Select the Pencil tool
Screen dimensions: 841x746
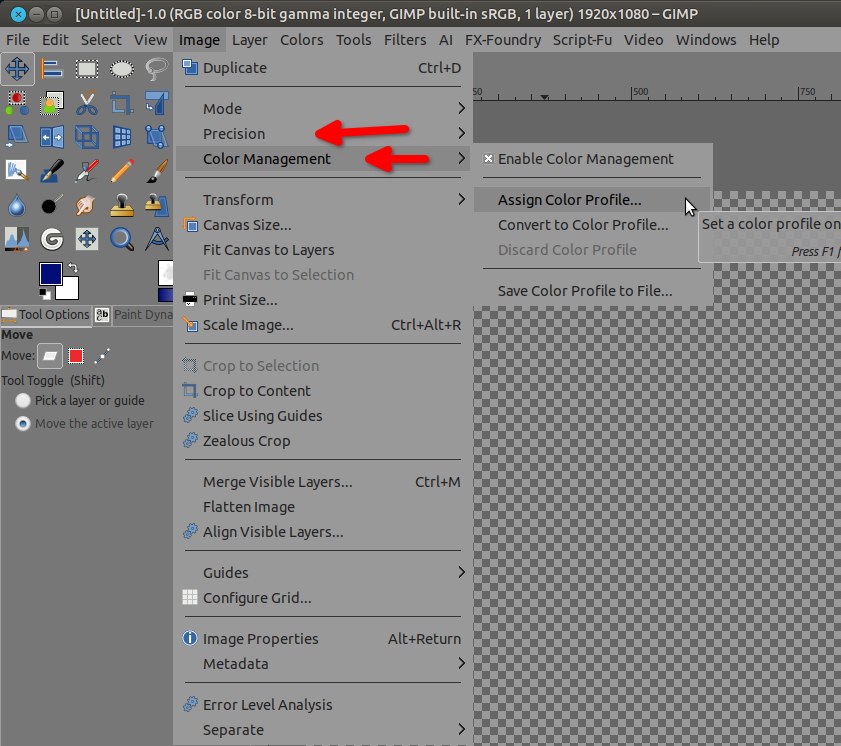pyautogui.click(x=122, y=171)
